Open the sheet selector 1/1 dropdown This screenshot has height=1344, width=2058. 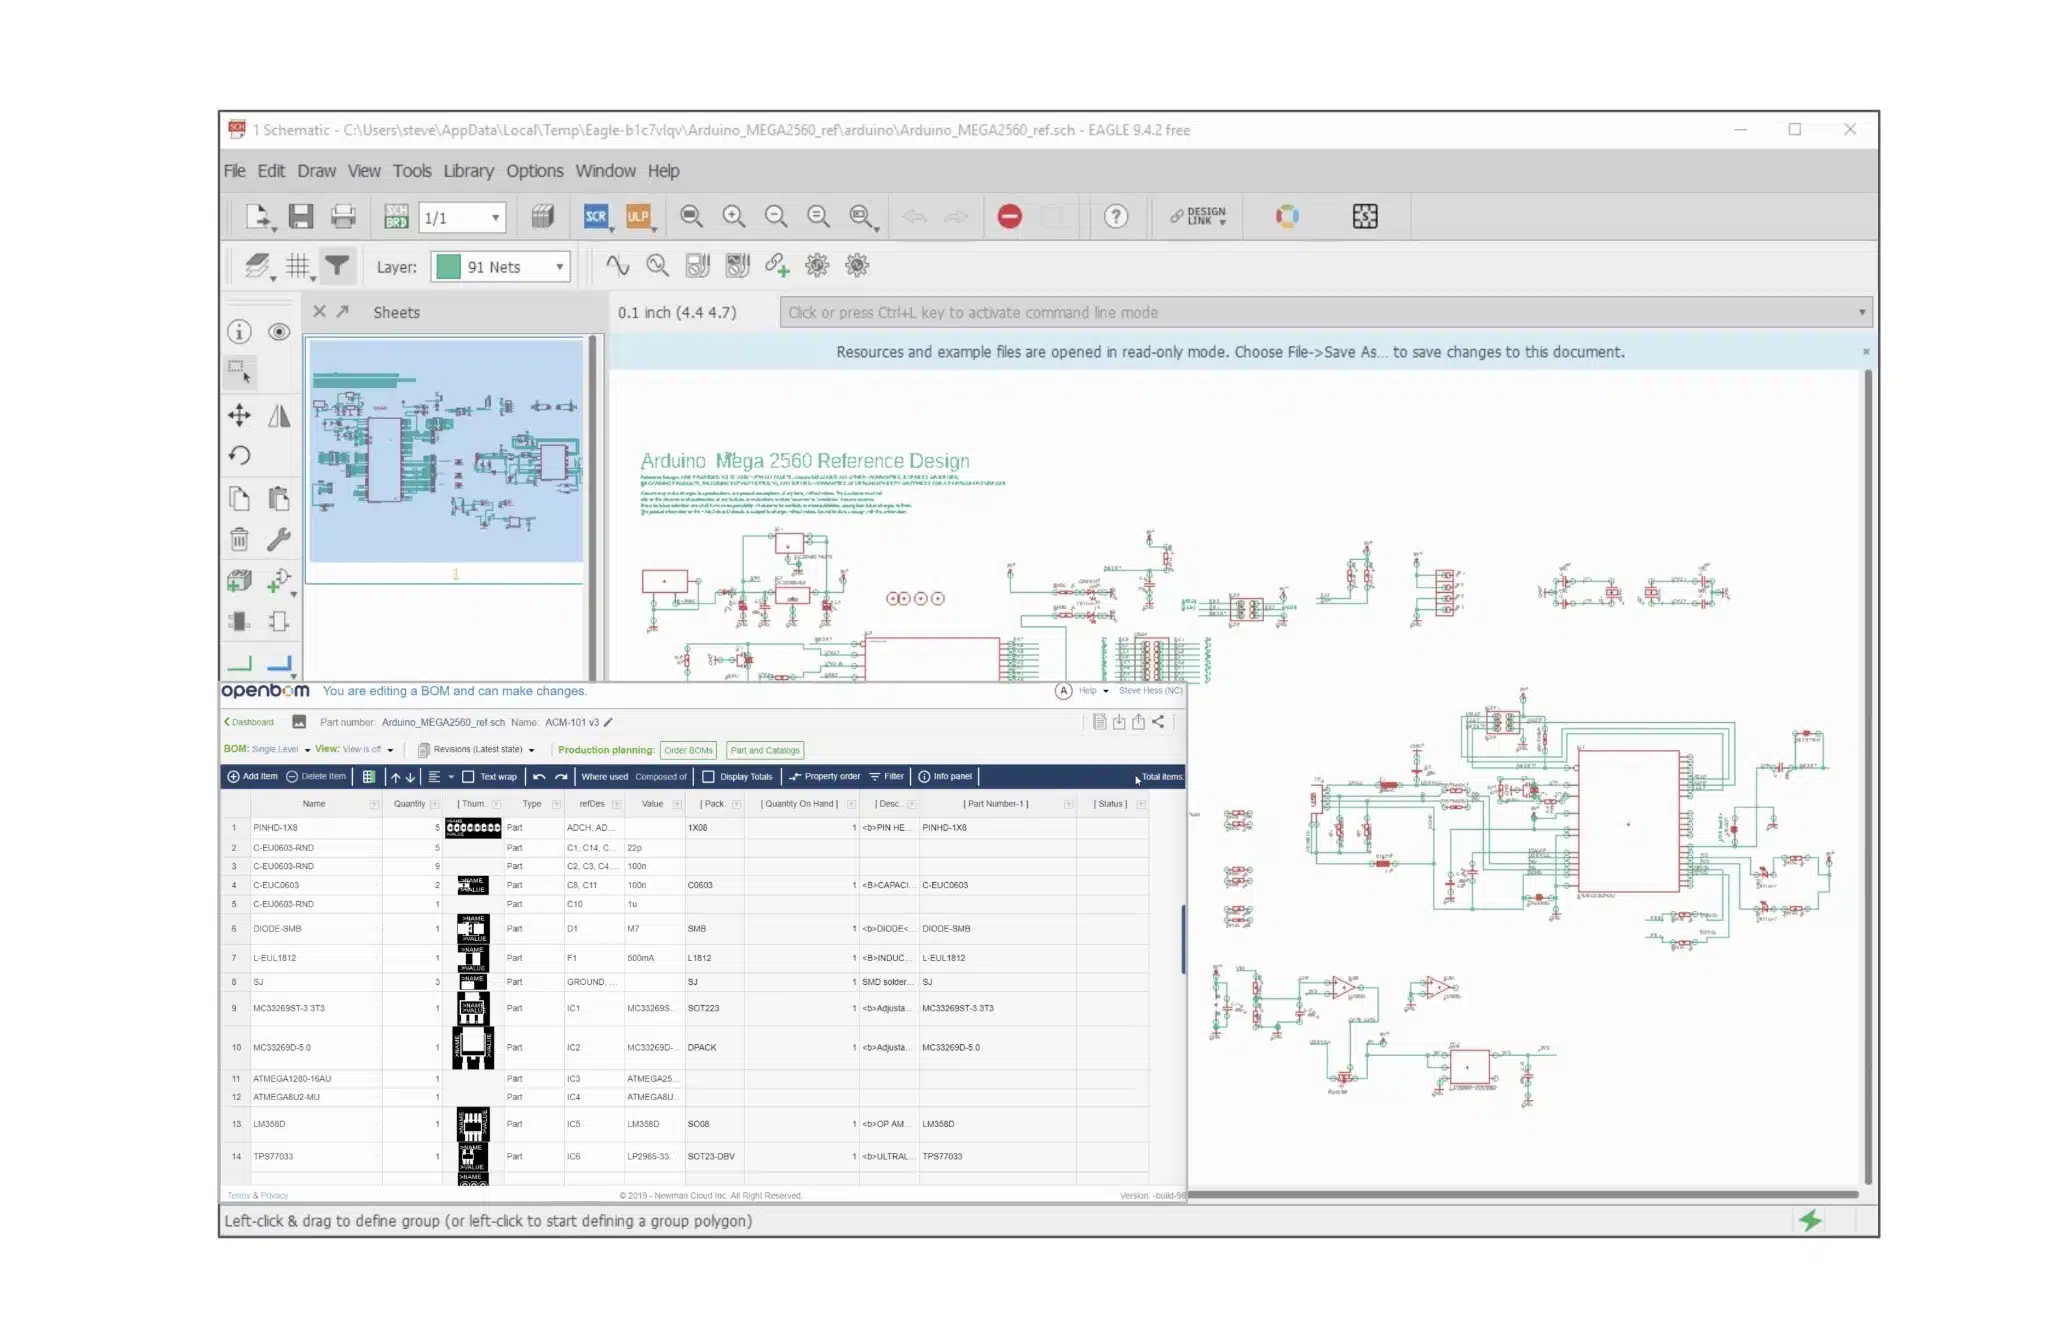pyautogui.click(x=462, y=217)
